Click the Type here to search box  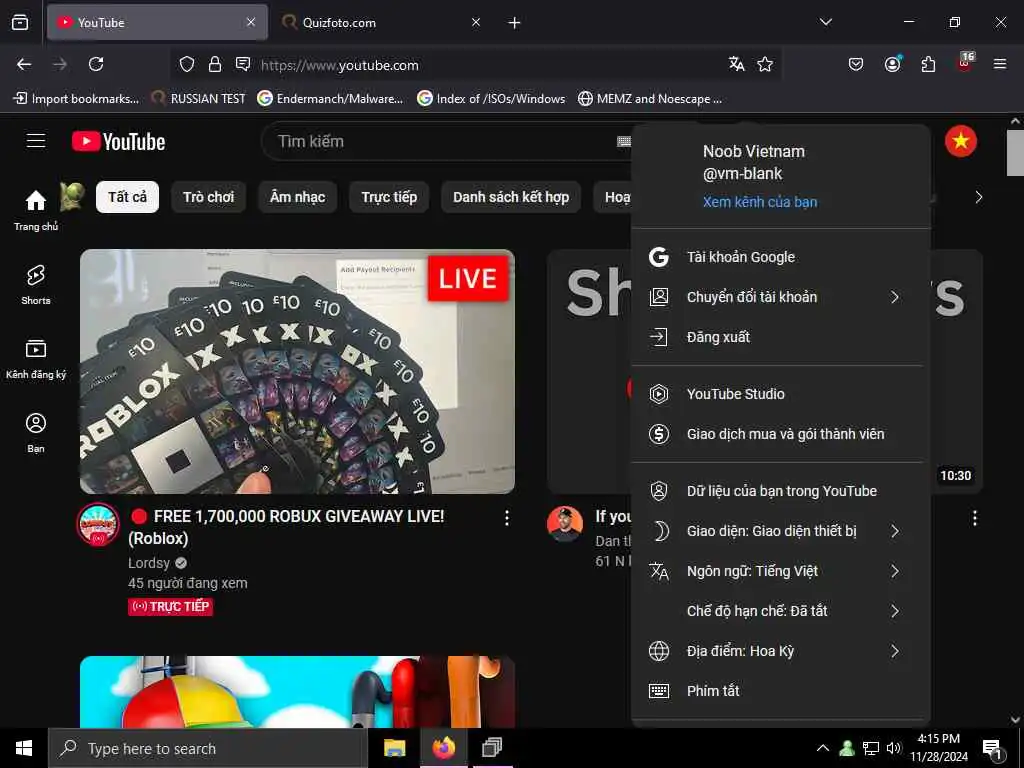click(x=207, y=748)
